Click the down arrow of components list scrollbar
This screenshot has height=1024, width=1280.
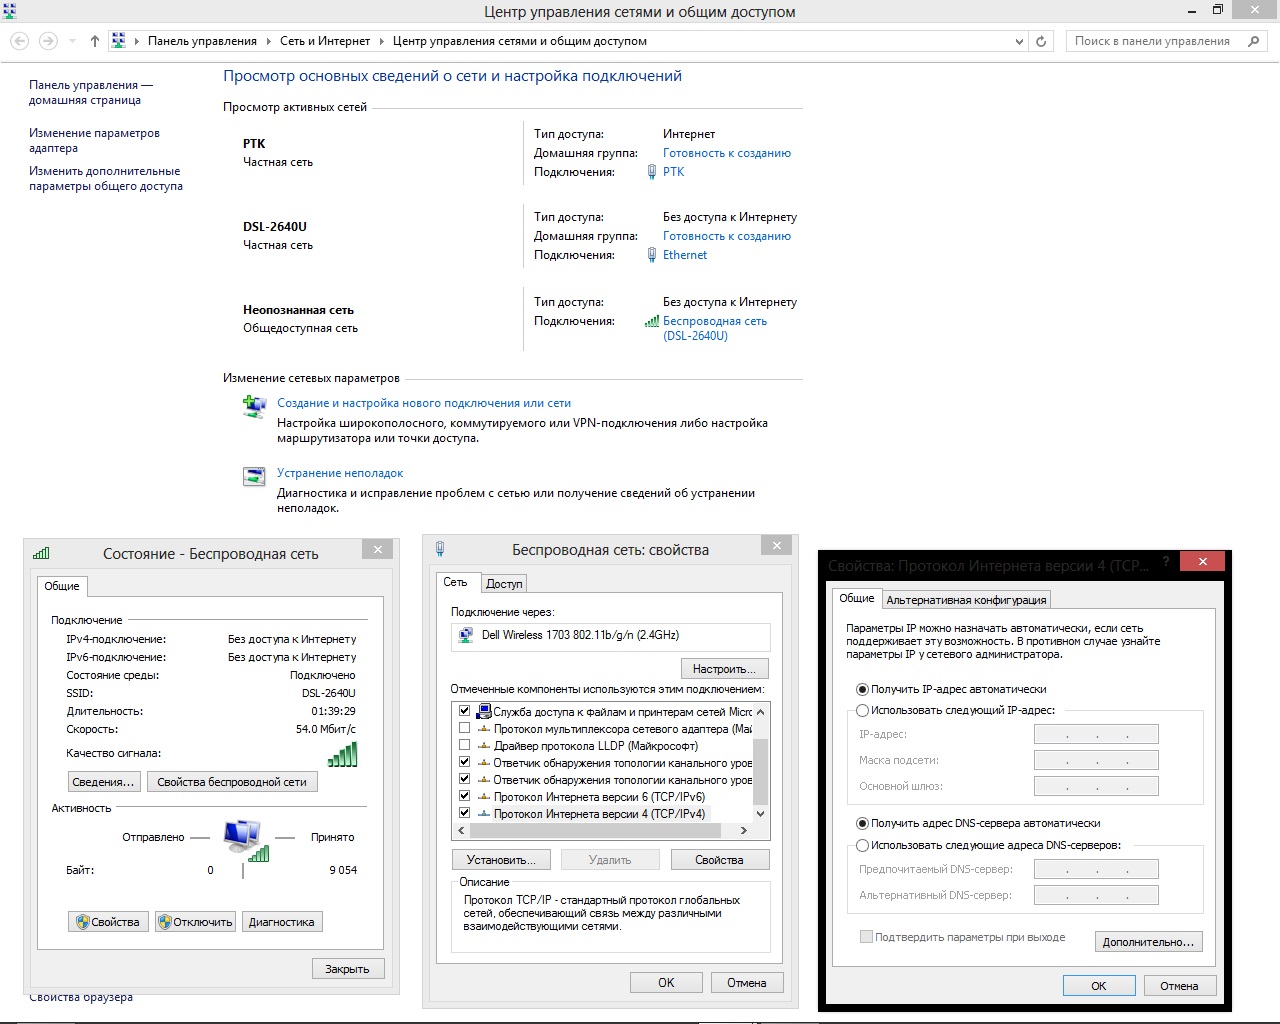(x=760, y=814)
